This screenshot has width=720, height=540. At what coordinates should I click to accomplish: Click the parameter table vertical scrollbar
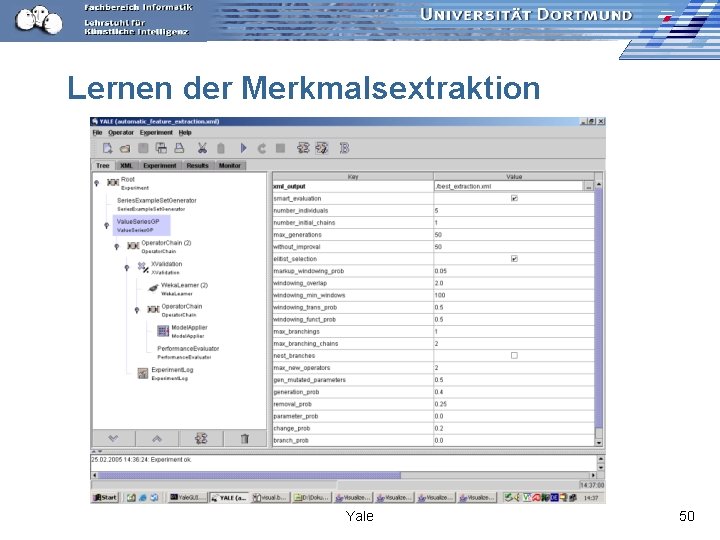point(598,308)
